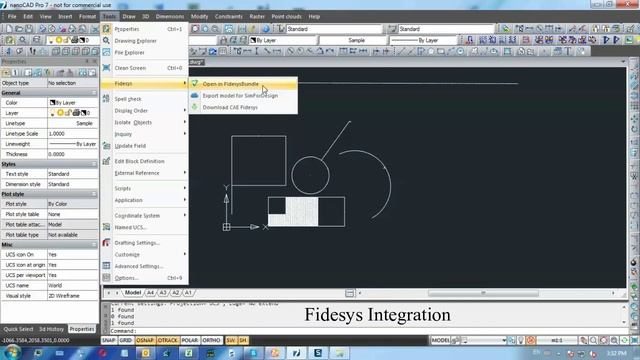Collapse the Plot style section
The image size is (640, 360).
[x=94, y=194]
